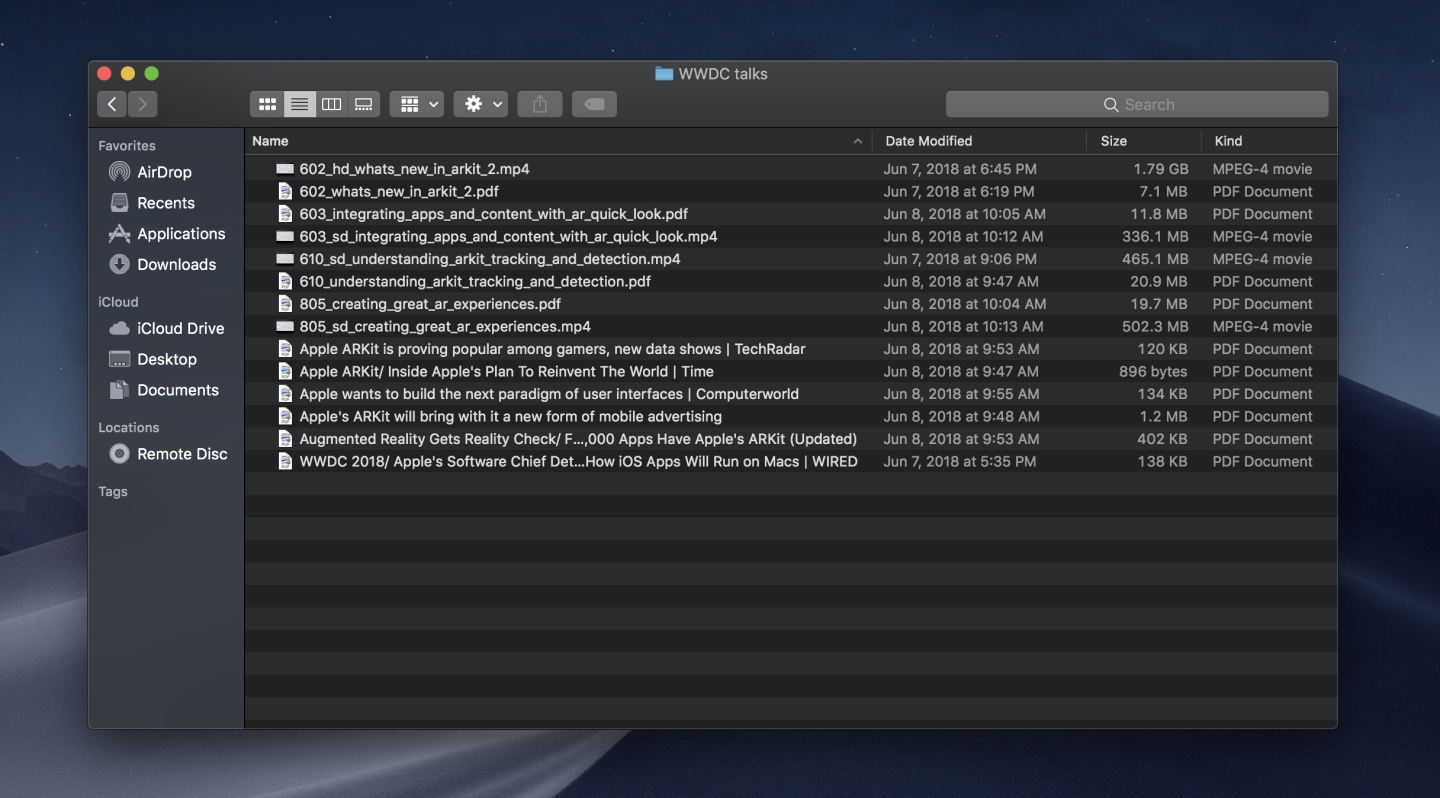
Task: Select 805_sd_creating_great_ar_experiences.mp4 icon
Action: [x=285, y=327]
